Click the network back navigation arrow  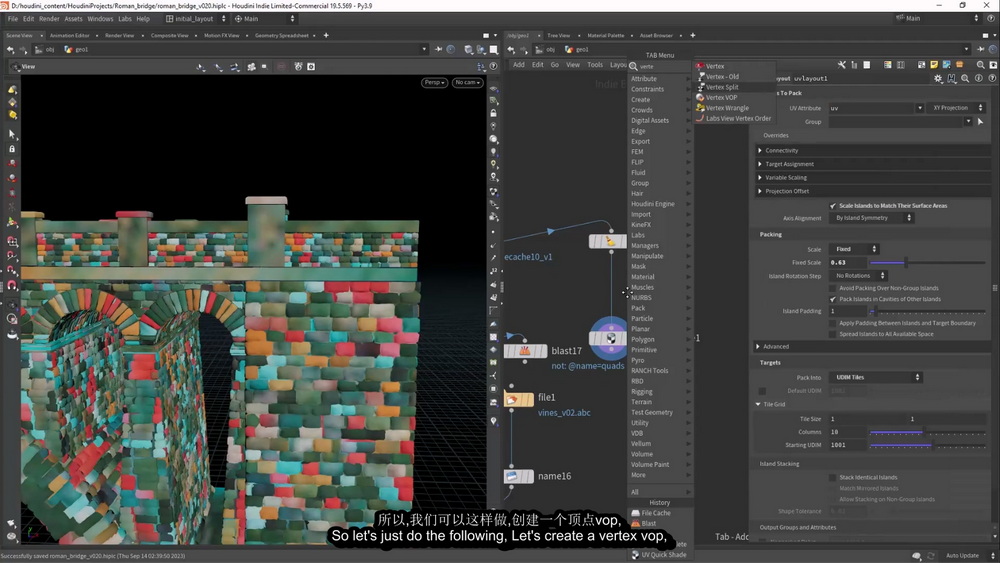point(511,50)
